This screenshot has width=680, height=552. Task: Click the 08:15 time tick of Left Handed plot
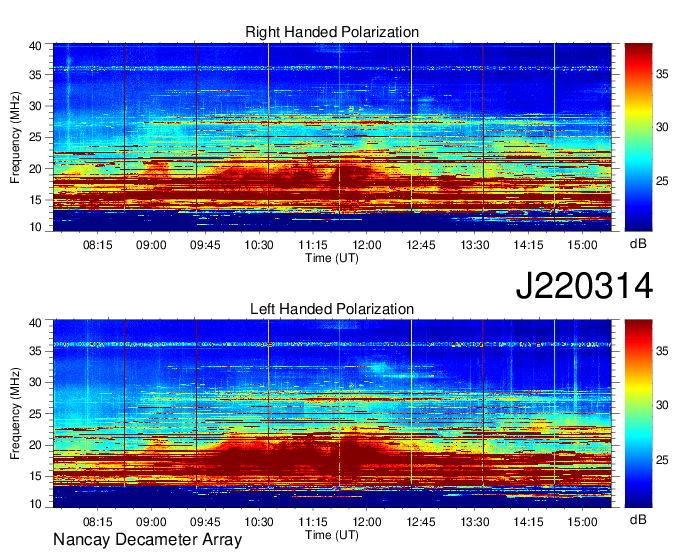(x=98, y=522)
